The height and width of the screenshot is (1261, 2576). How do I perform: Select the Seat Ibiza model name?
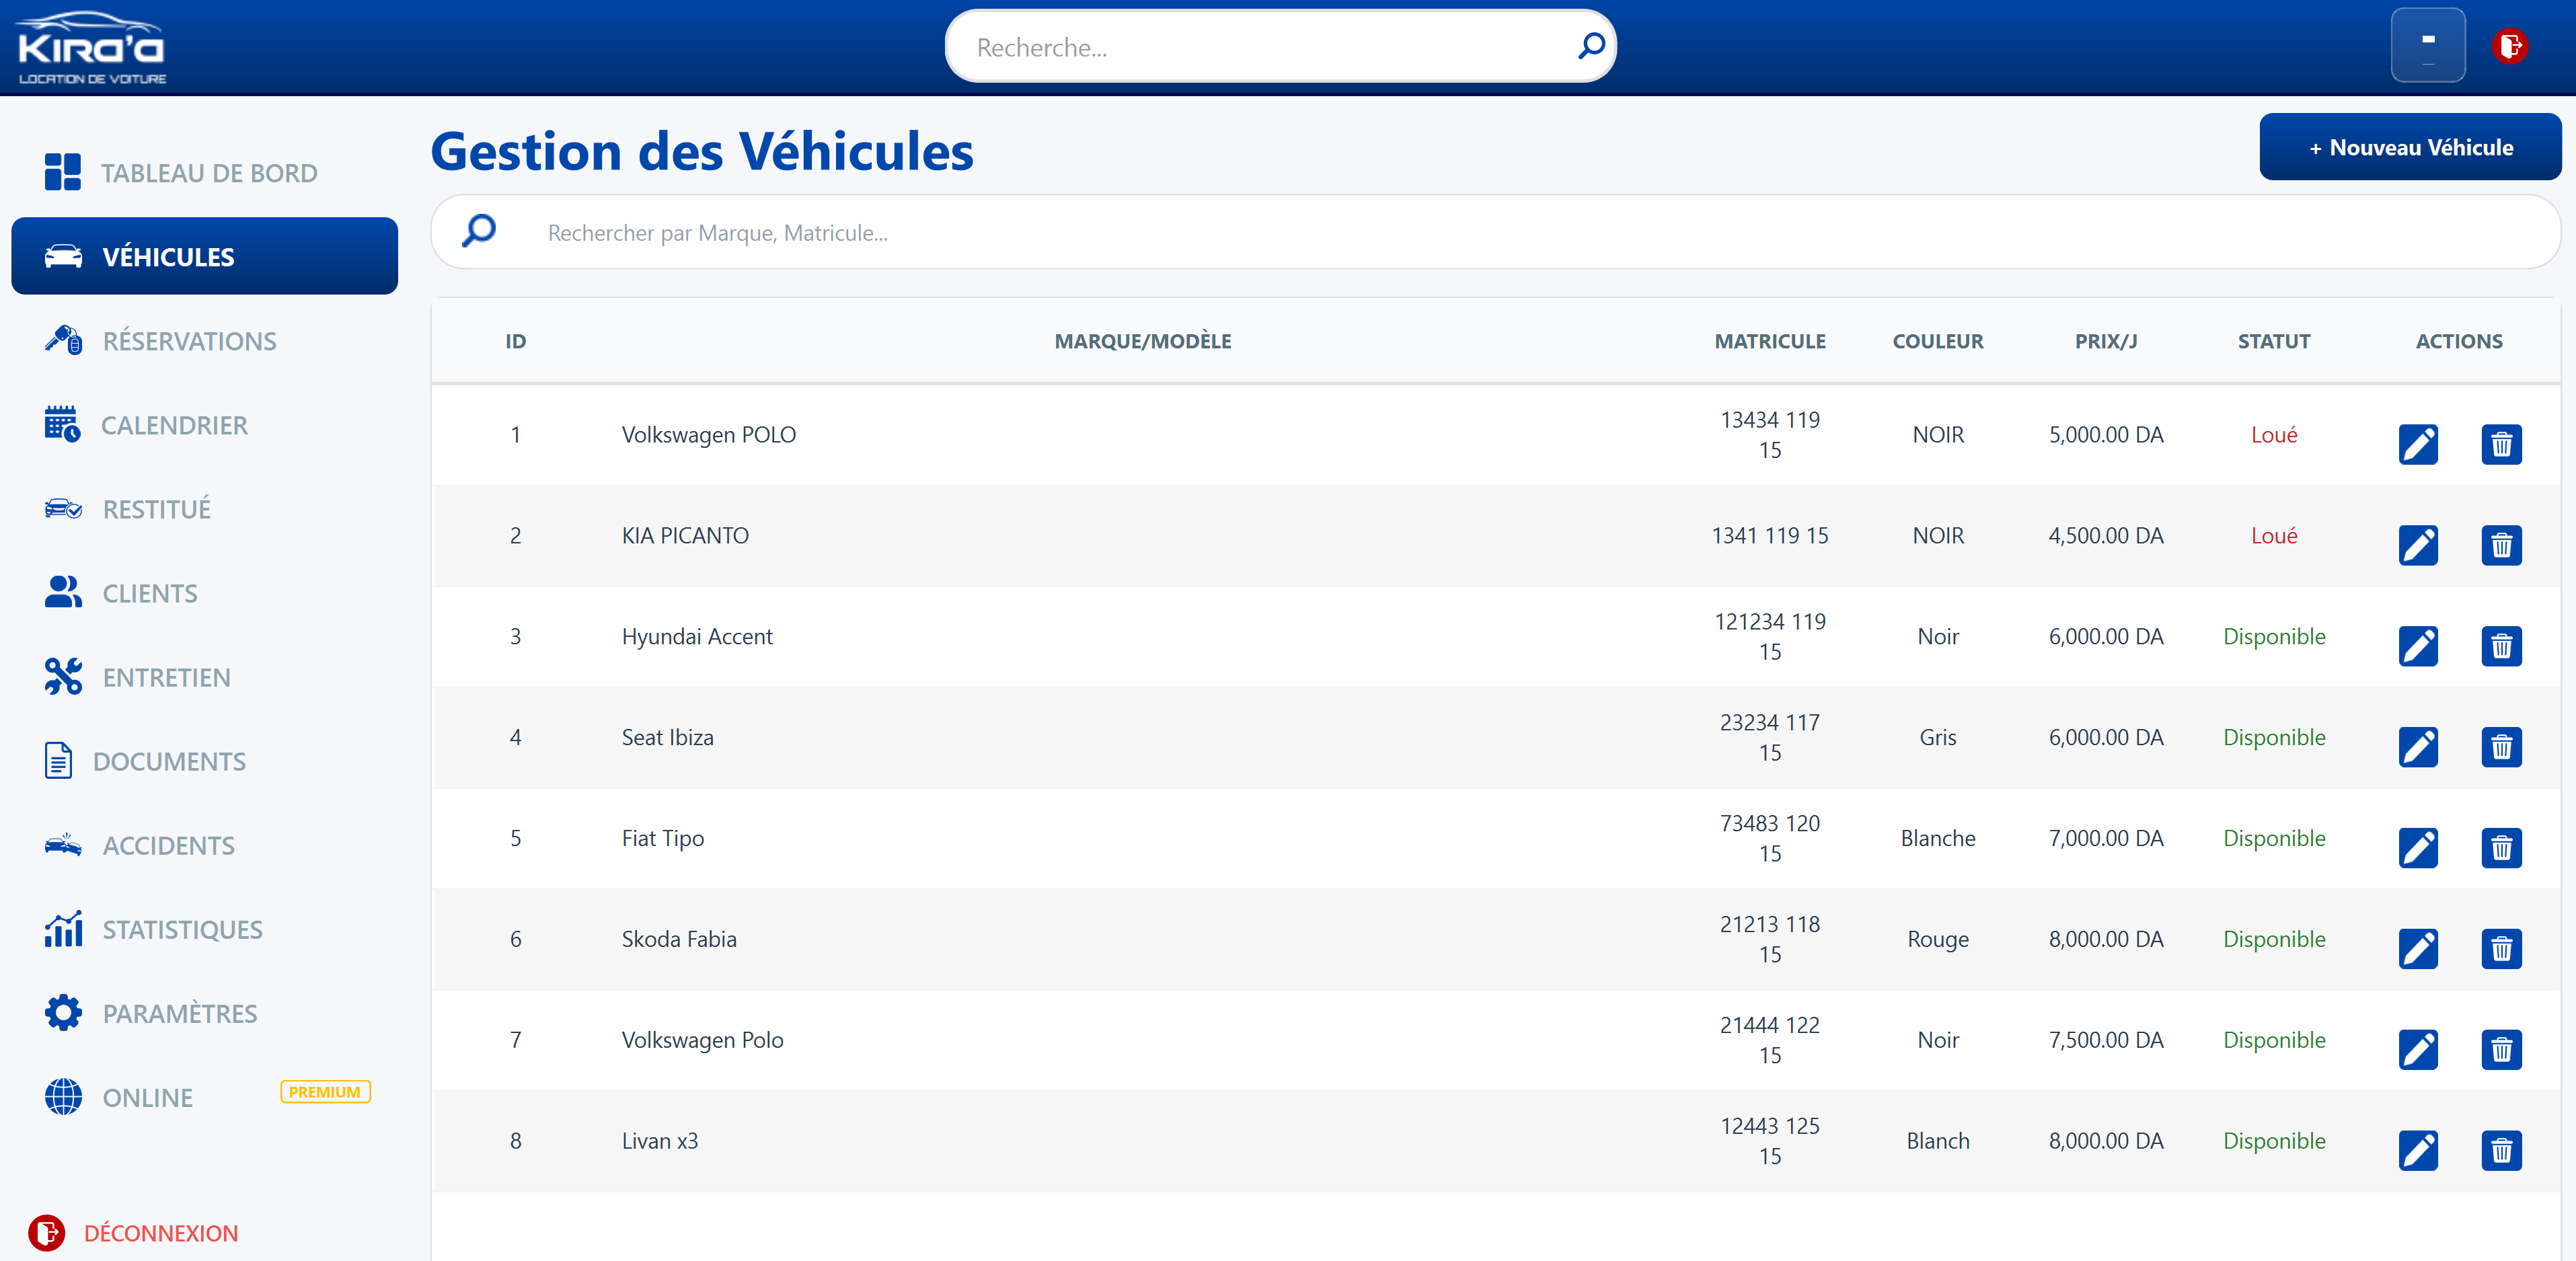[x=667, y=737]
